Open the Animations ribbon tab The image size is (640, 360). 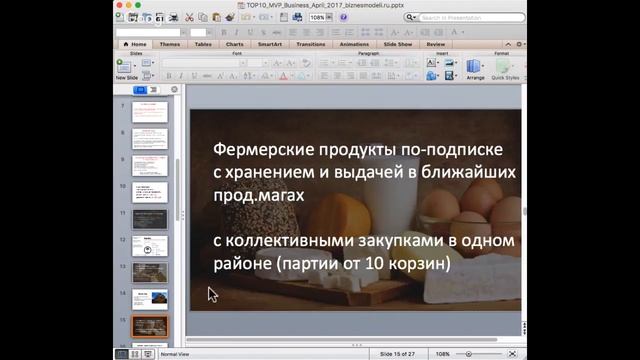[354, 44]
